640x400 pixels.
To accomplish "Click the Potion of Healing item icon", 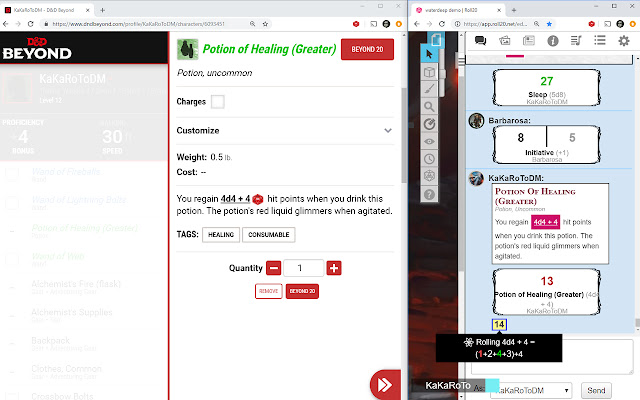I will coord(188,49).
